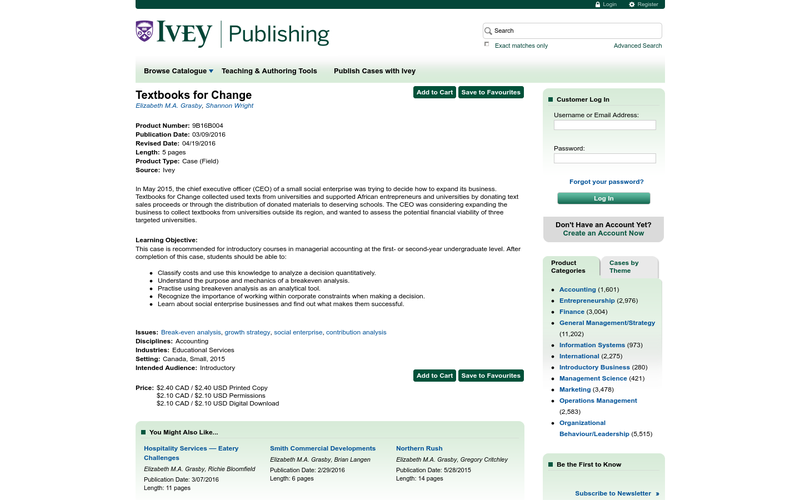This screenshot has height=500, width=800.
Task: Open Hospitality Services — Eatery Challenges case
Action: click(x=191, y=453)
